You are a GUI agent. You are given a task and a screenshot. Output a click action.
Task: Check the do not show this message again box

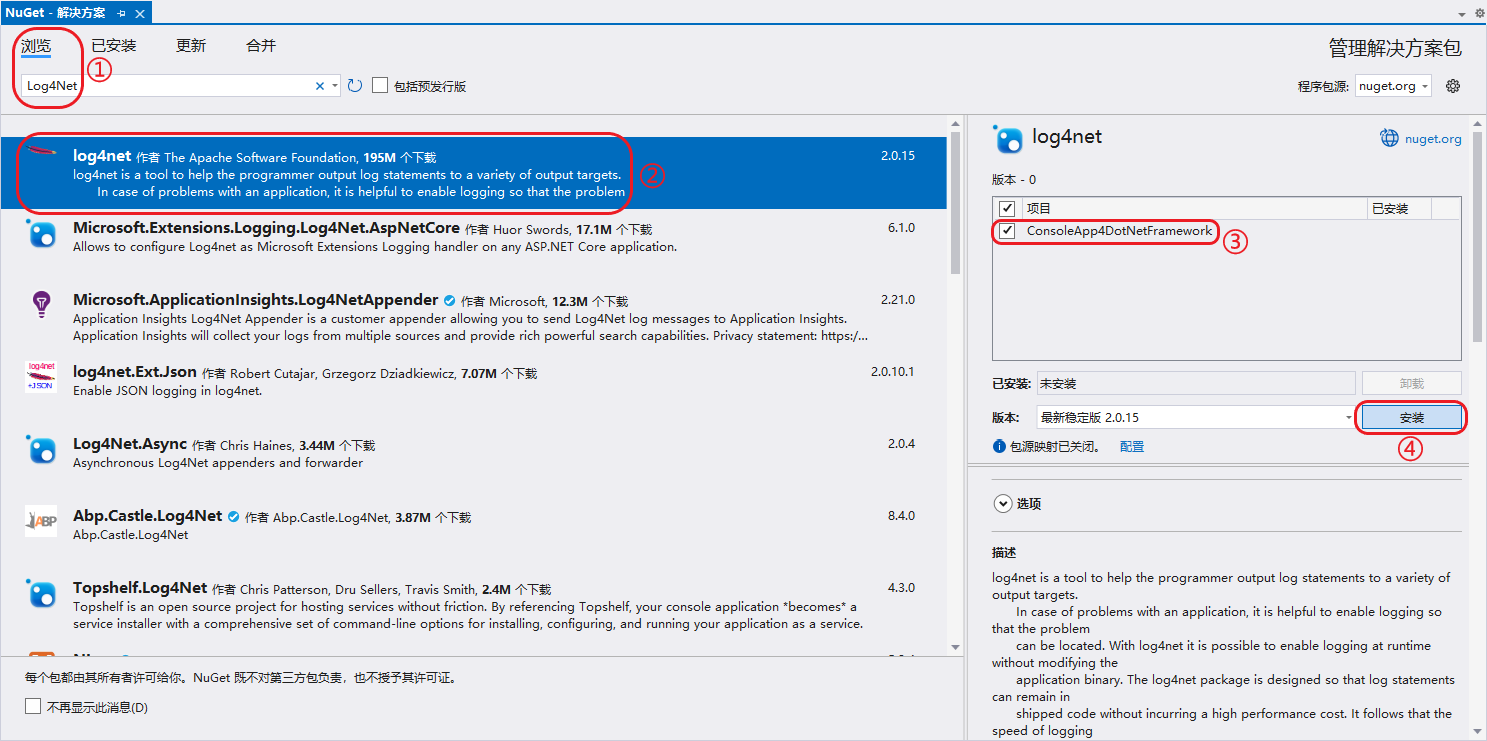click(x=34, y=707)
